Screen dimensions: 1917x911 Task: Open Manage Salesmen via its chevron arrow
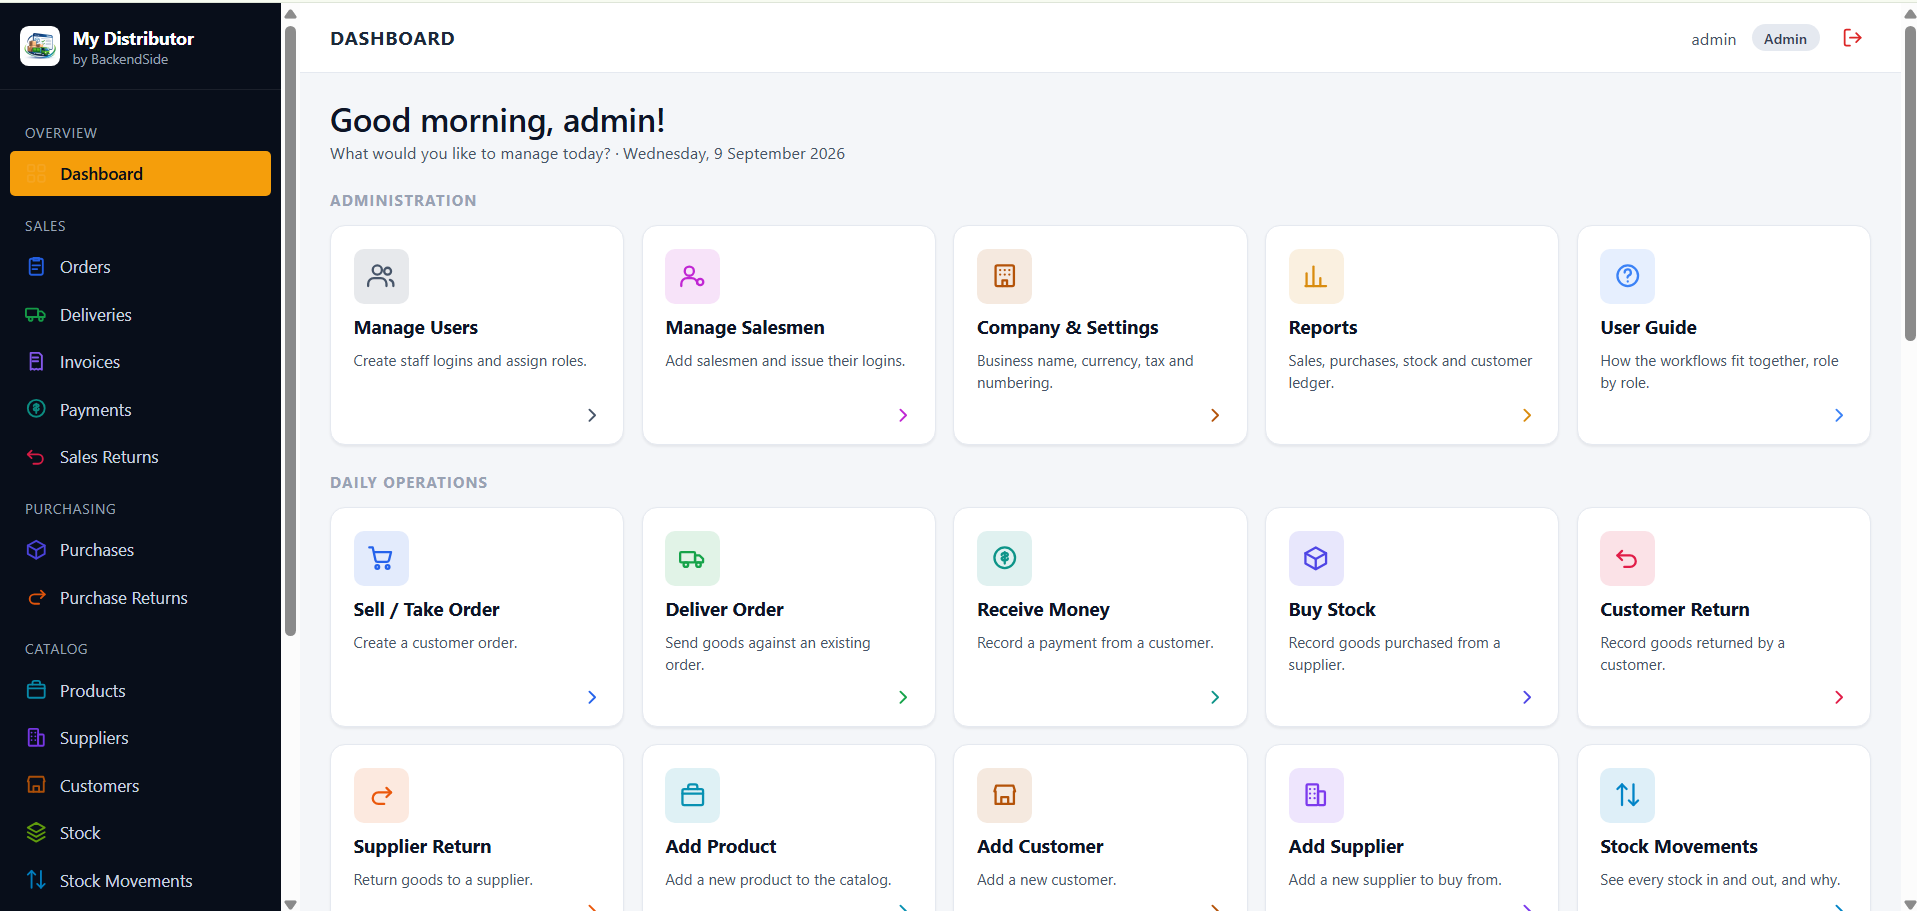(x=903, y=415)
